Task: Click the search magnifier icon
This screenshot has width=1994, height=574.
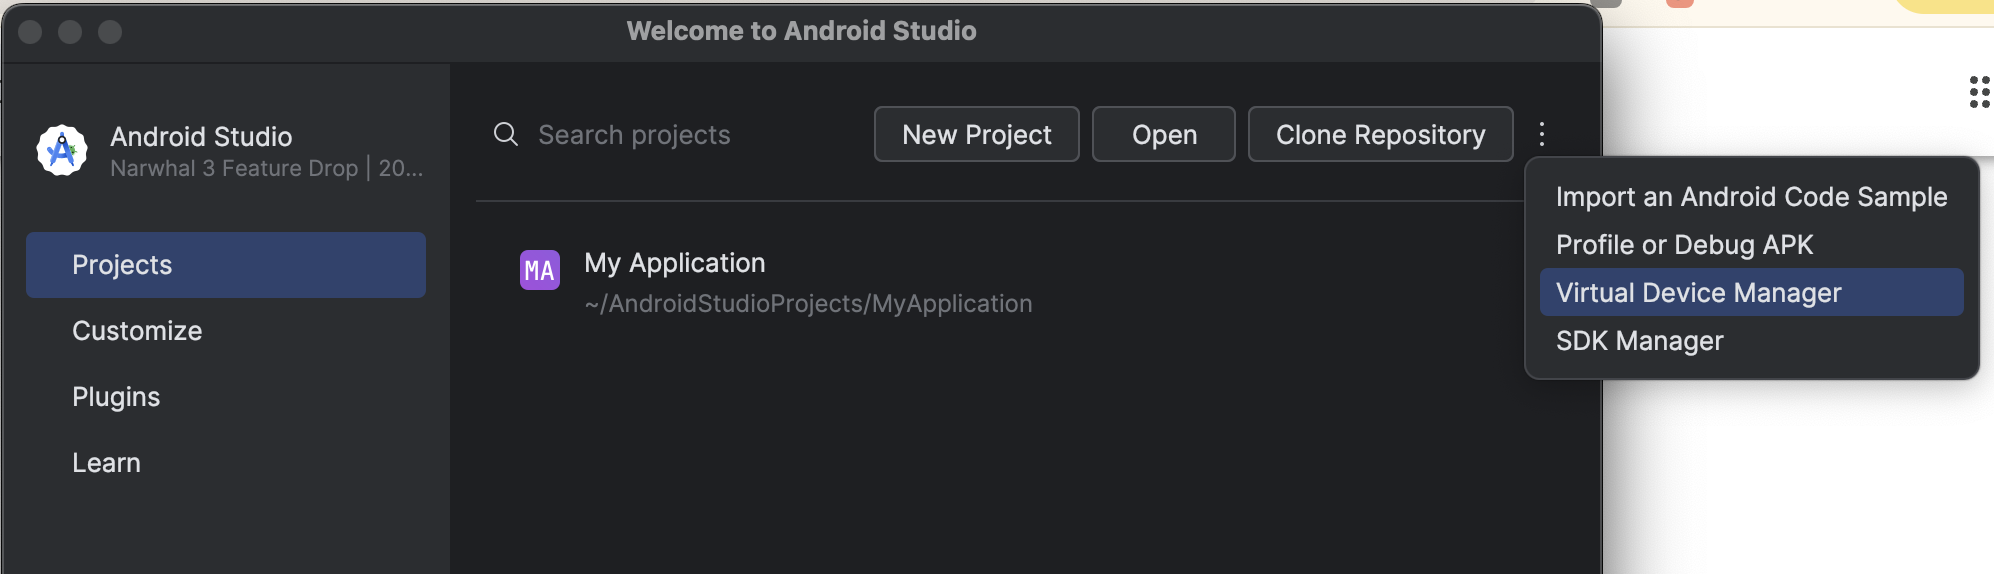Action: click(x=506, y=134)
